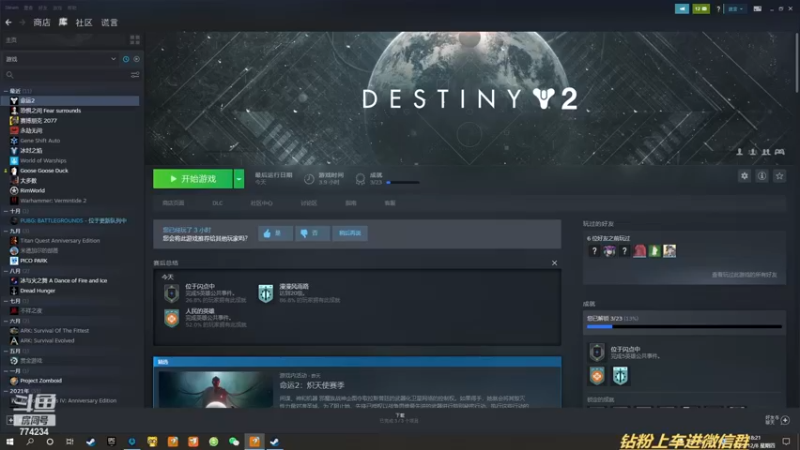Click the library search field
Viewport: 800px width, 450px height.
tap(66, 75)
